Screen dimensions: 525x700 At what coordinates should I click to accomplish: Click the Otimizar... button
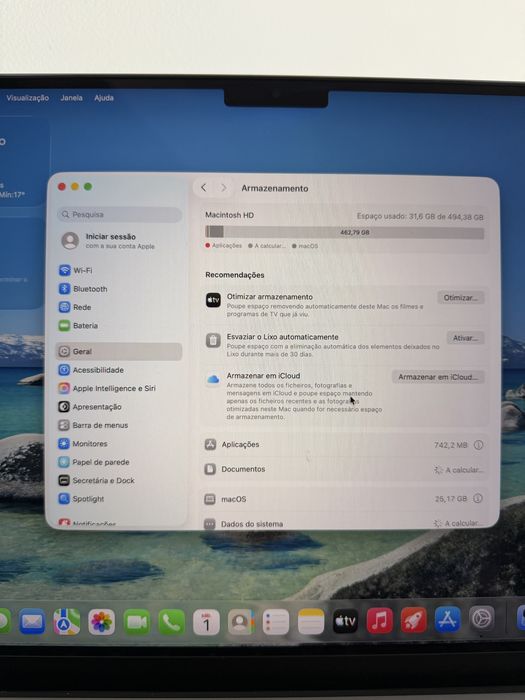(x=461, y=298)
